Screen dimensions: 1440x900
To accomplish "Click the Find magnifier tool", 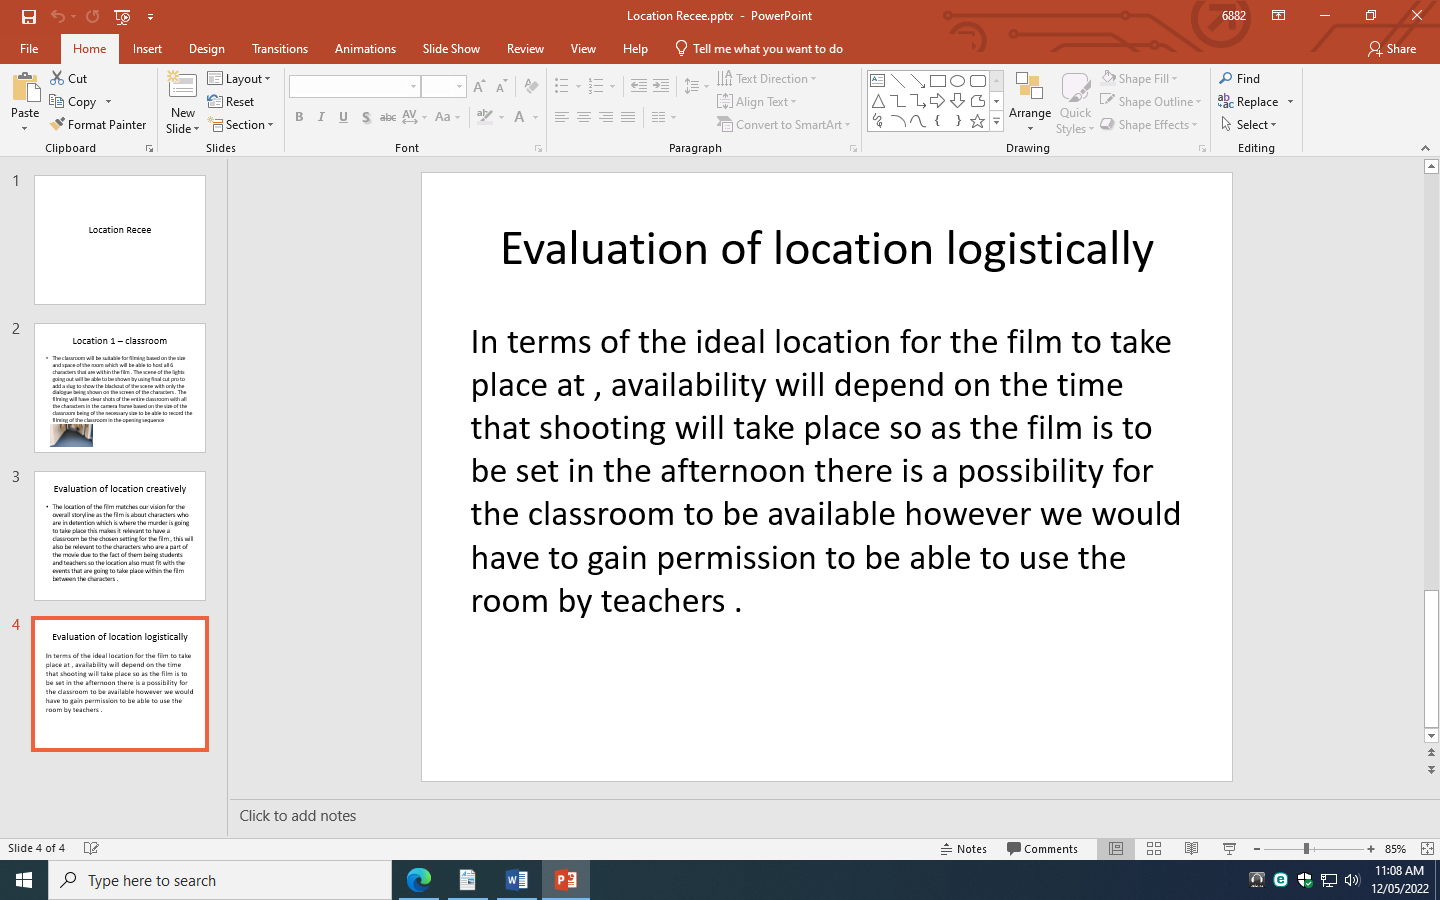I will click(1239, 79).
